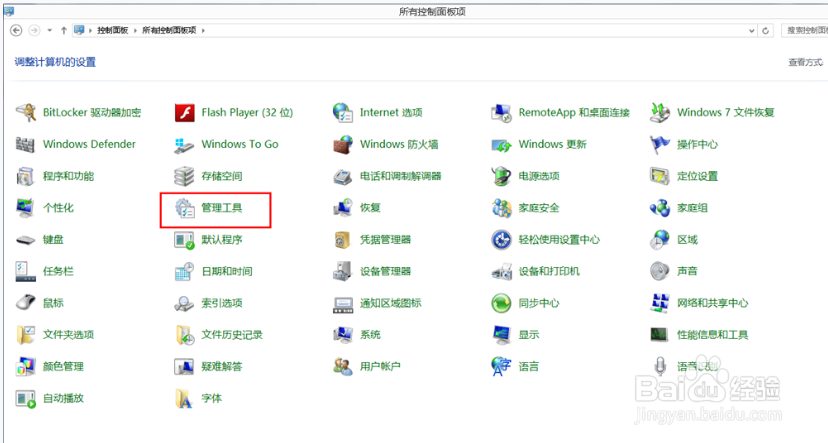This screenshot has height=443, width=828.
Task: Open the 定位设置 icon
Action: [660, 176]
